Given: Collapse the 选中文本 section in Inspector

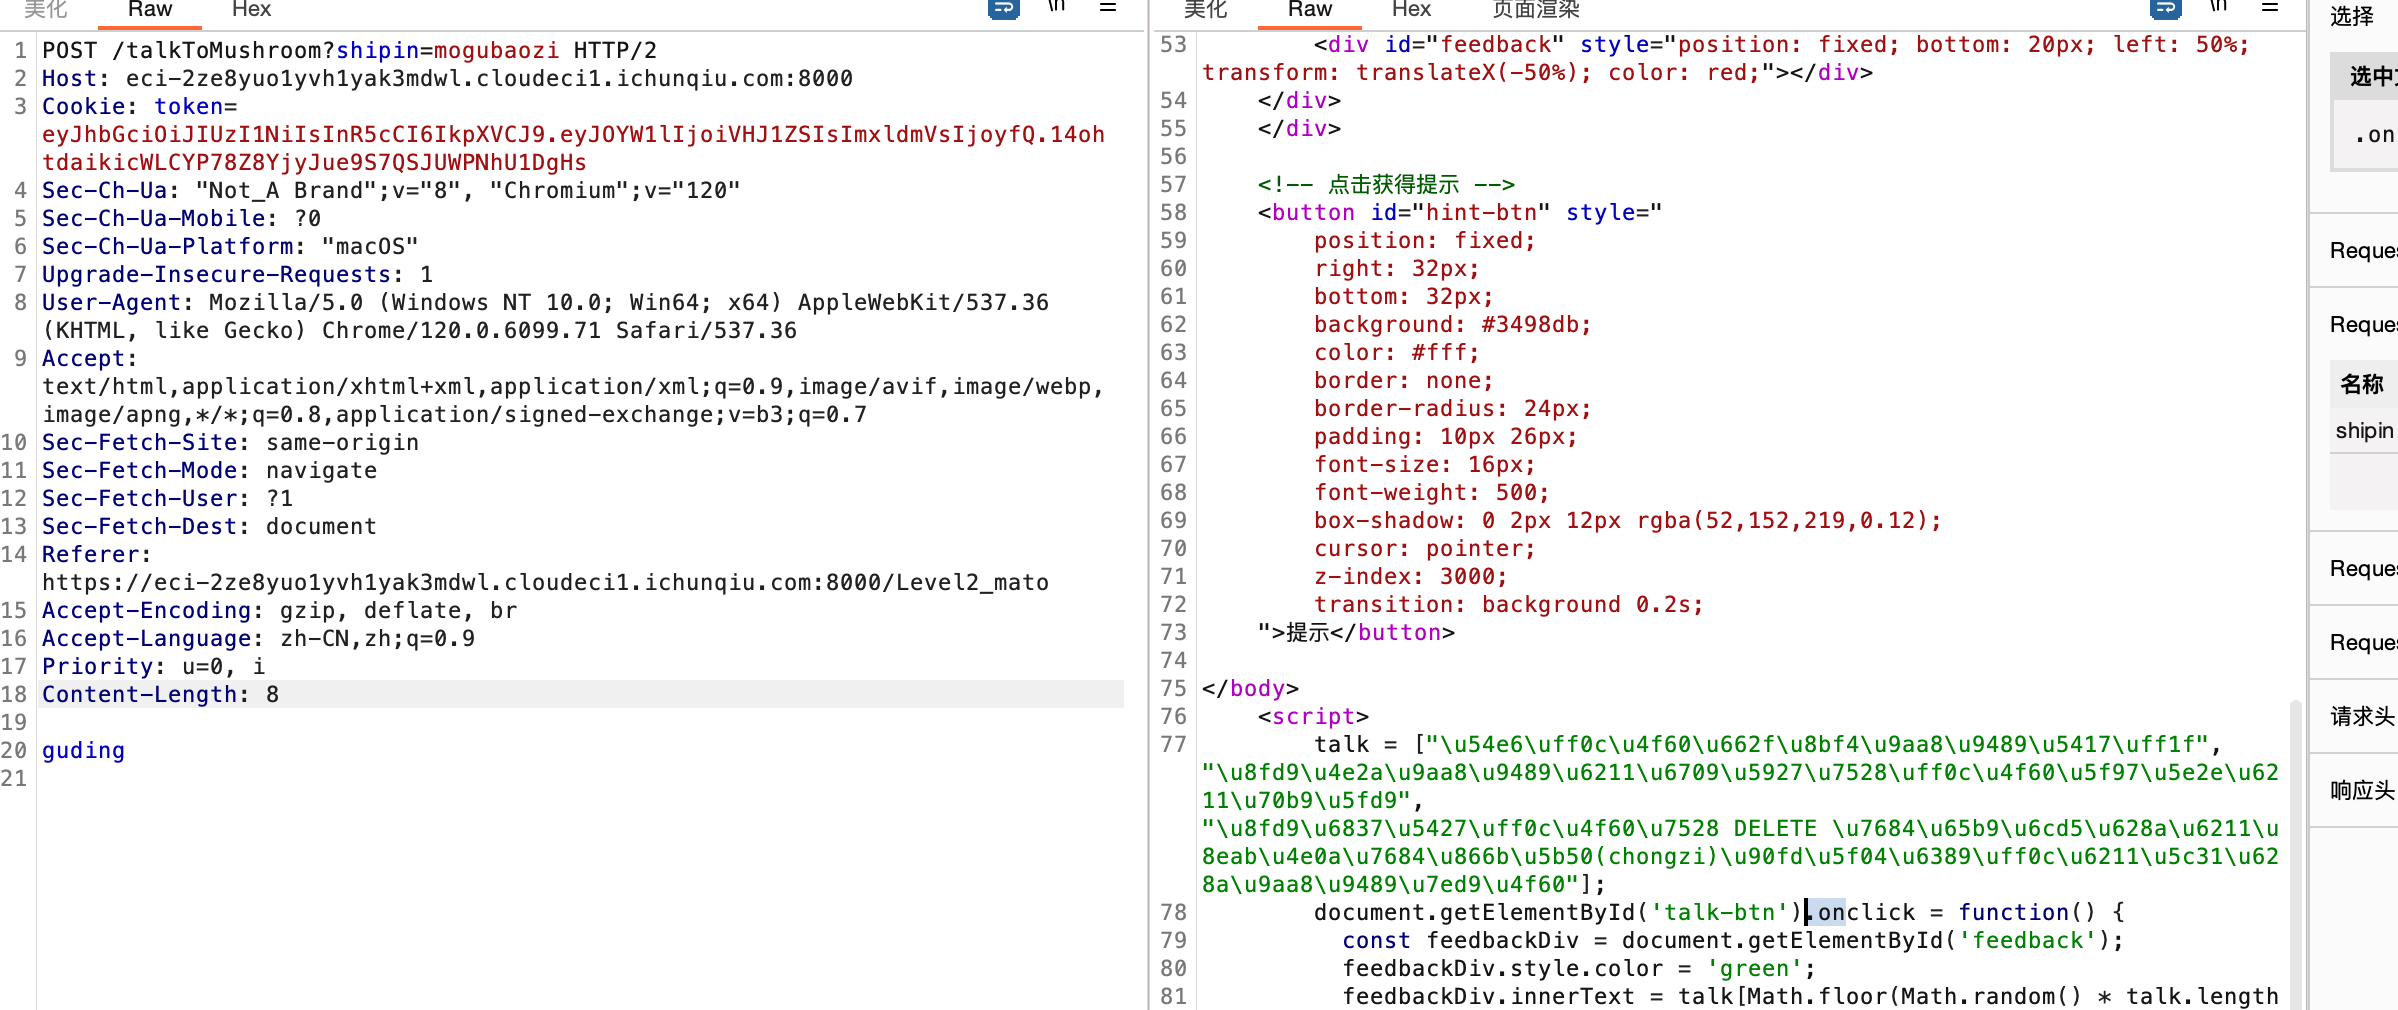Looking at the screenshot, I should tap(2372, 77).
